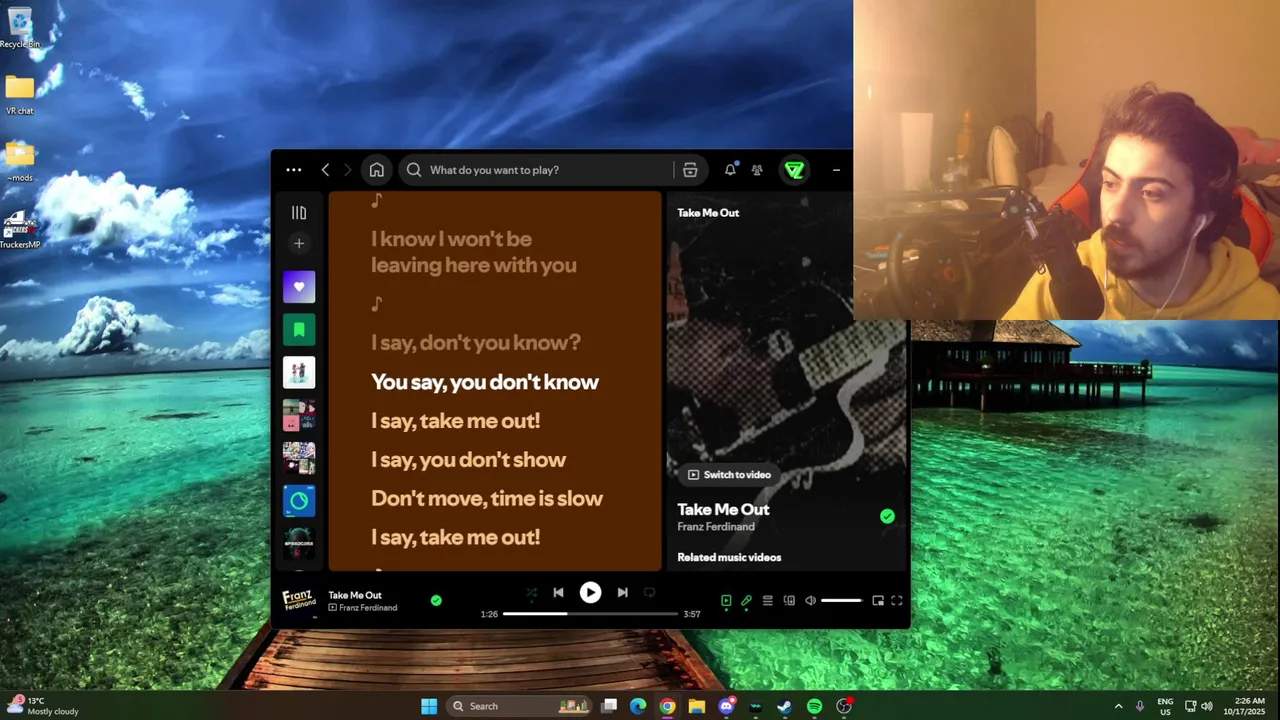Open Franz Ferdinand artist link in Now Playing panel
The width and height of the screenshot is (1280, 720).
pos(716,527)
